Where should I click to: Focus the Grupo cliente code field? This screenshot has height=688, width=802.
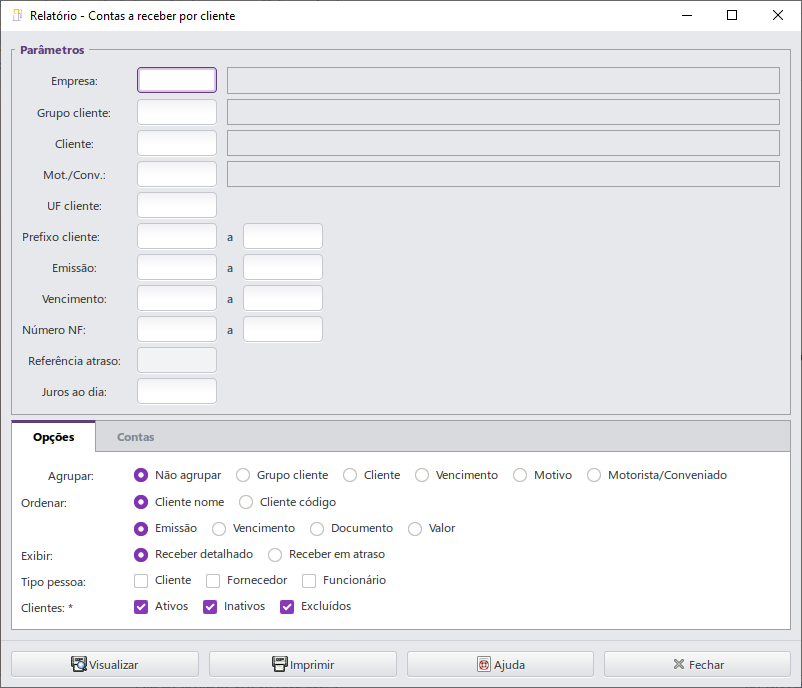[x=177, y=112]
